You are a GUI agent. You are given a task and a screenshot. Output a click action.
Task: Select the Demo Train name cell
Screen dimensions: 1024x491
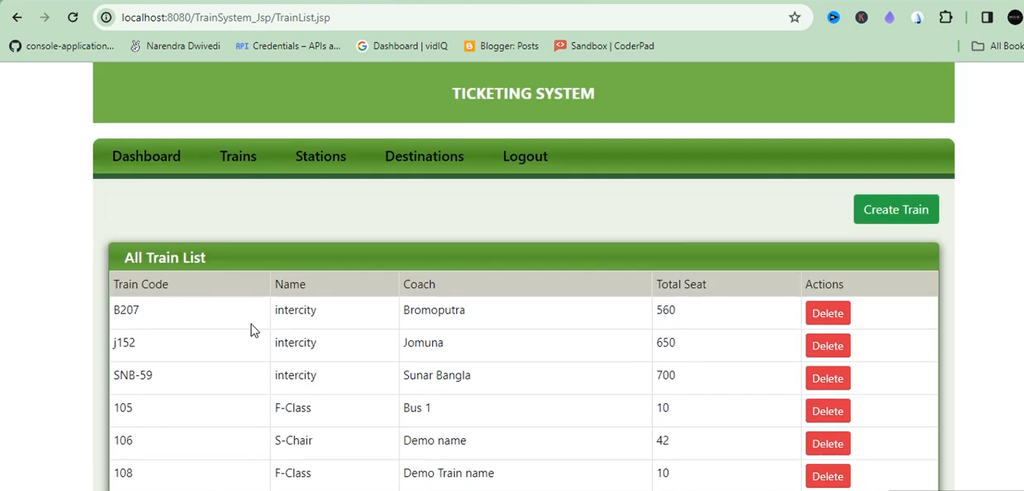tap(525, 476)
